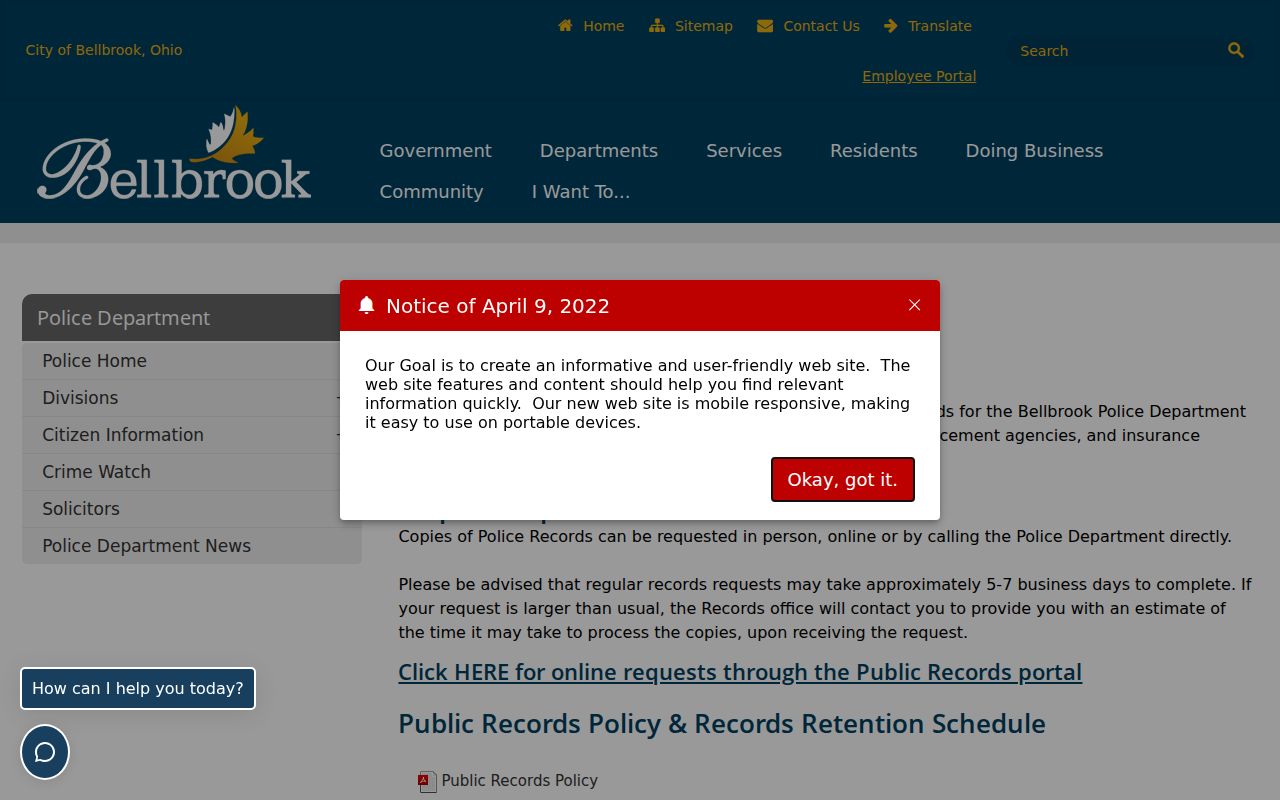The width and height of the screenshot is (1280, 800).
Task: Click Public Records Policy & Records Retention heading
Action: [722, 724]
